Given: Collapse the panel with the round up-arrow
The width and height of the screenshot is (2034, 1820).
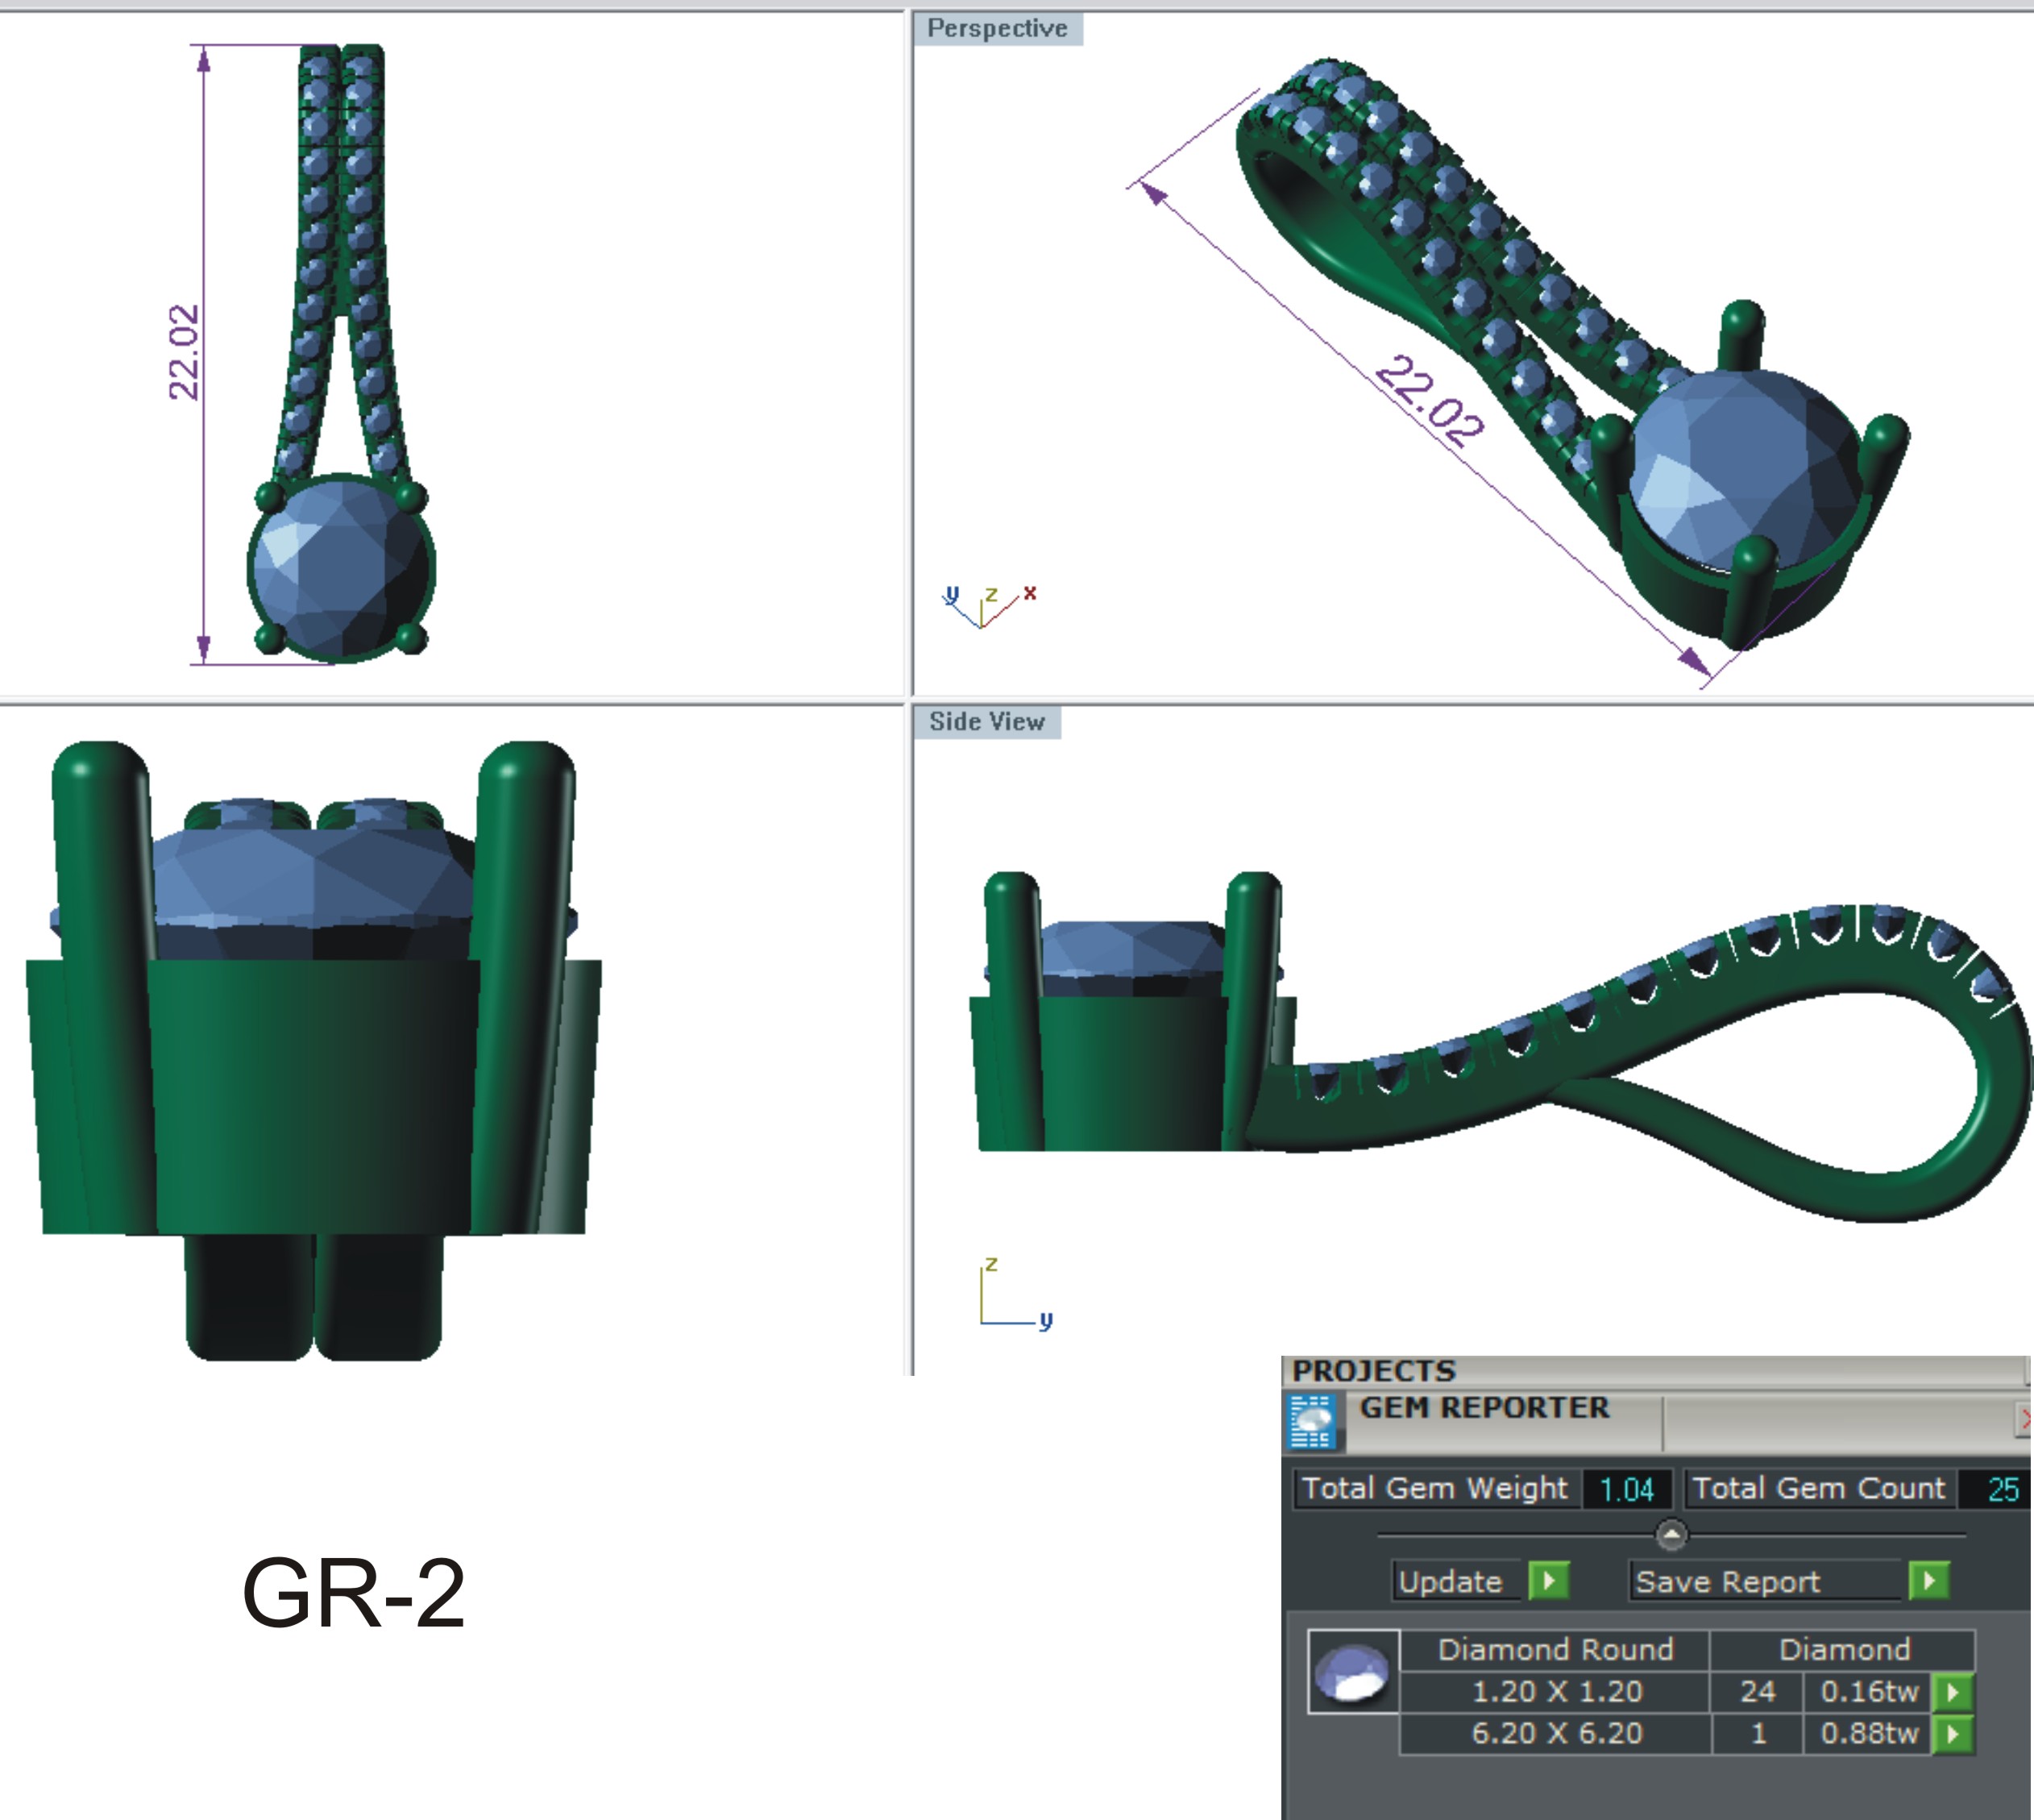Looking at the screenshot, I should (1671, 1534).
